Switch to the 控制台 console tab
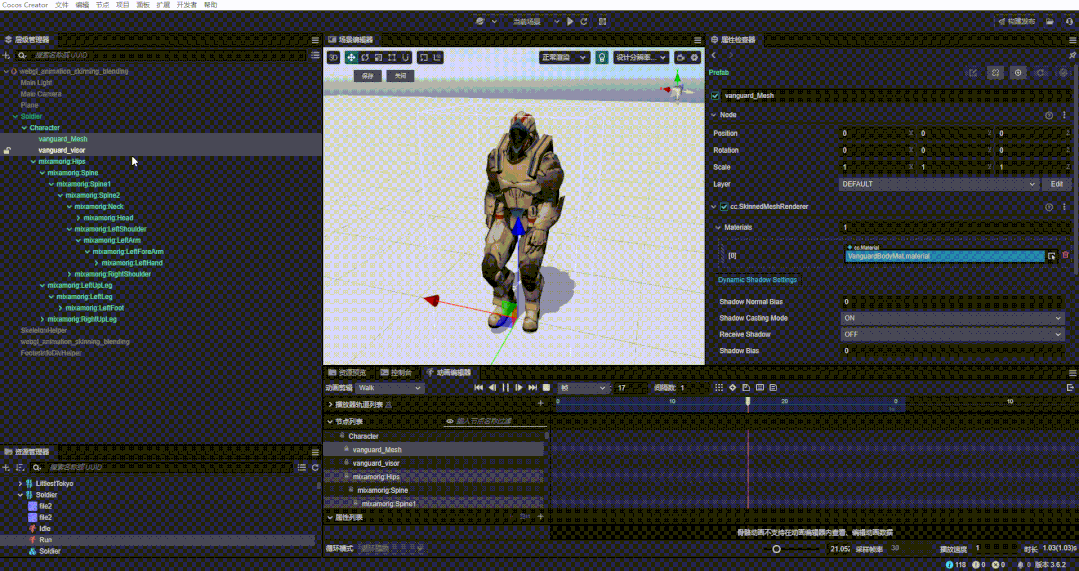Image resolution: width=1079 pixels, height=571 pixels. (x=396, y=373)
